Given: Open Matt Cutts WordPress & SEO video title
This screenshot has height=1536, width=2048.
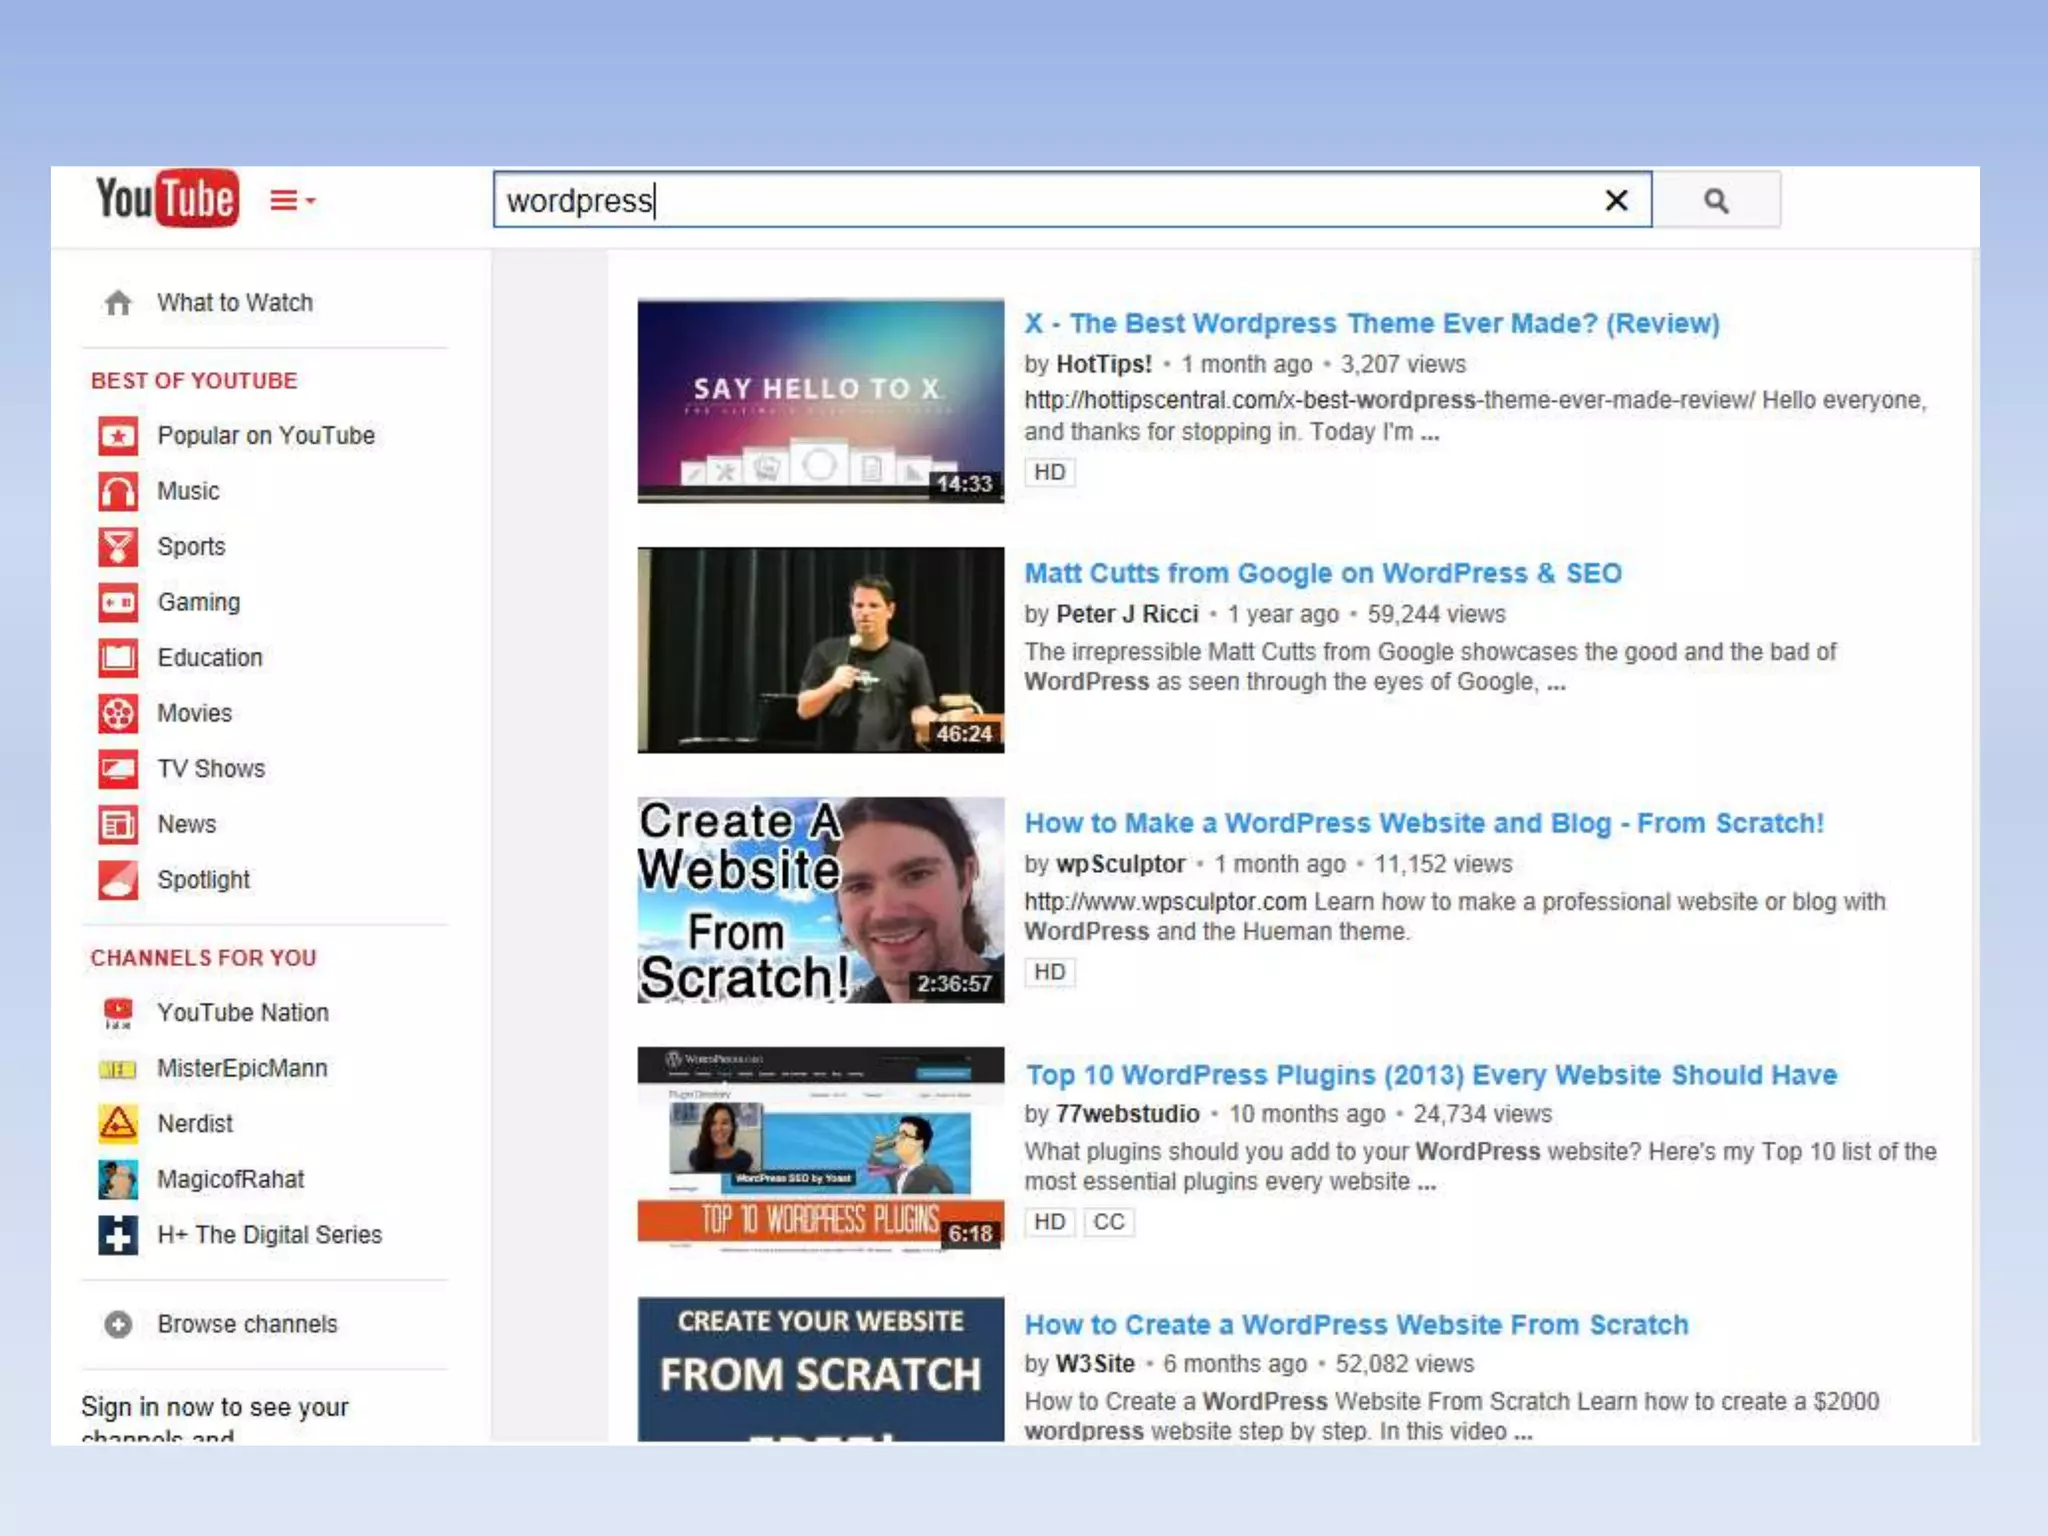Looking at the screenshot, I should tap(1322, 574).
